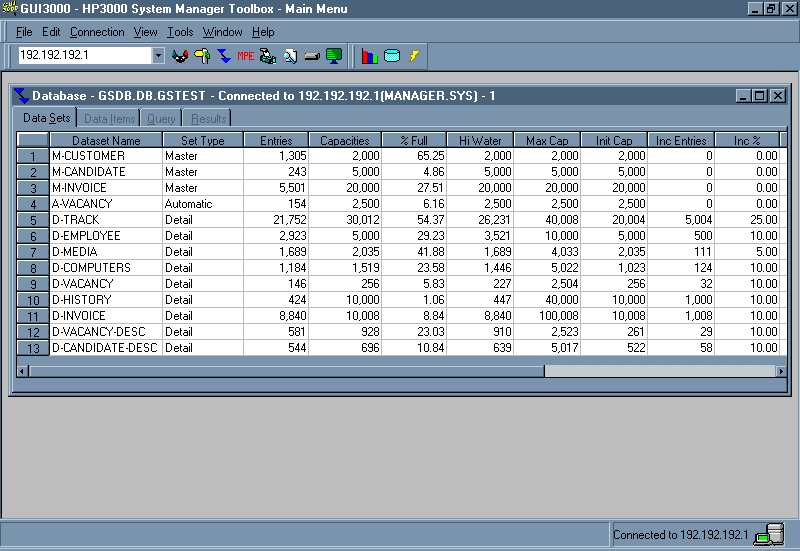Open the IP address dropdown list
This screenshot has width=800, height=551.
pos(158,56)
